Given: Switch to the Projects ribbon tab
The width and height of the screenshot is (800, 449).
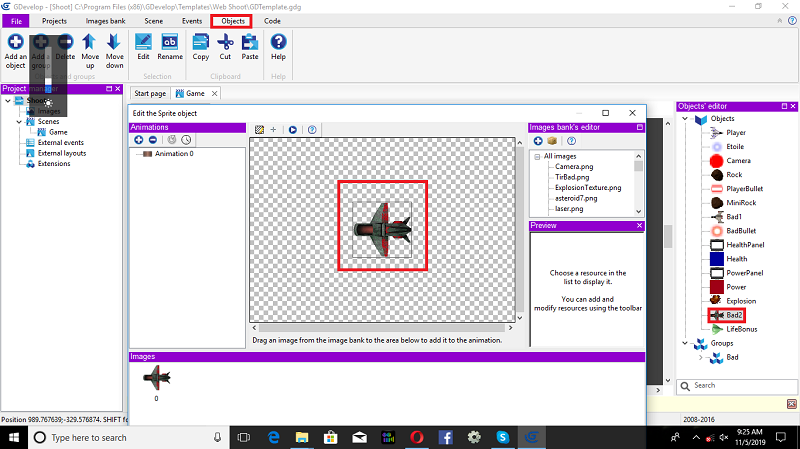Looking at the screenshot, I should (54, 21).
